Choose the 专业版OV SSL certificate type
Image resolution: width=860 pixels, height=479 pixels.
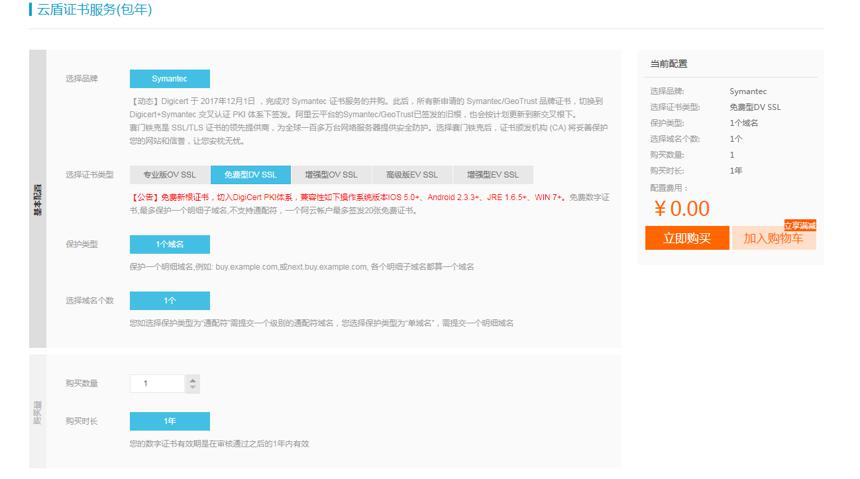tap(169, 174)
